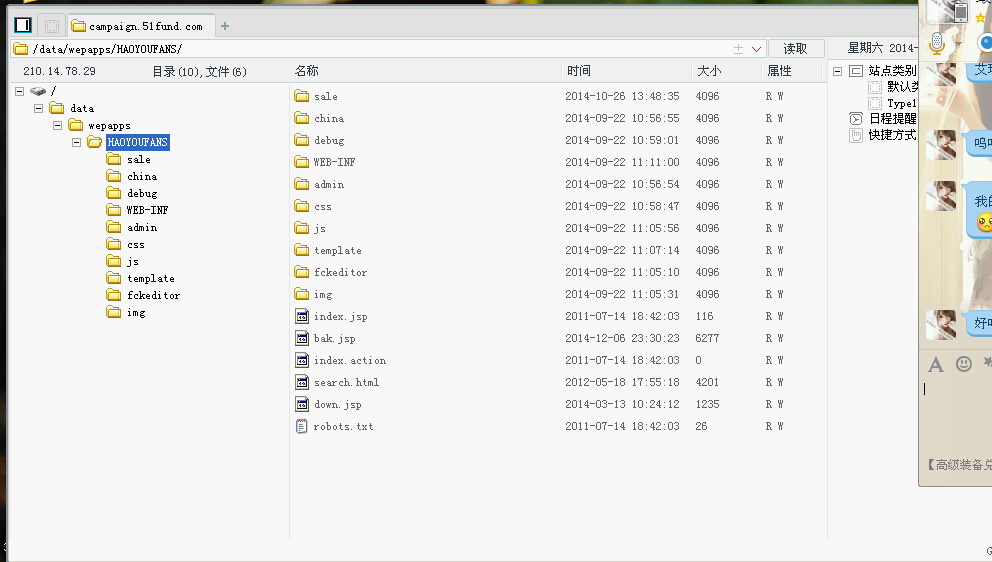
Task: Click font A icon in chat window
Action: [936, 365]
